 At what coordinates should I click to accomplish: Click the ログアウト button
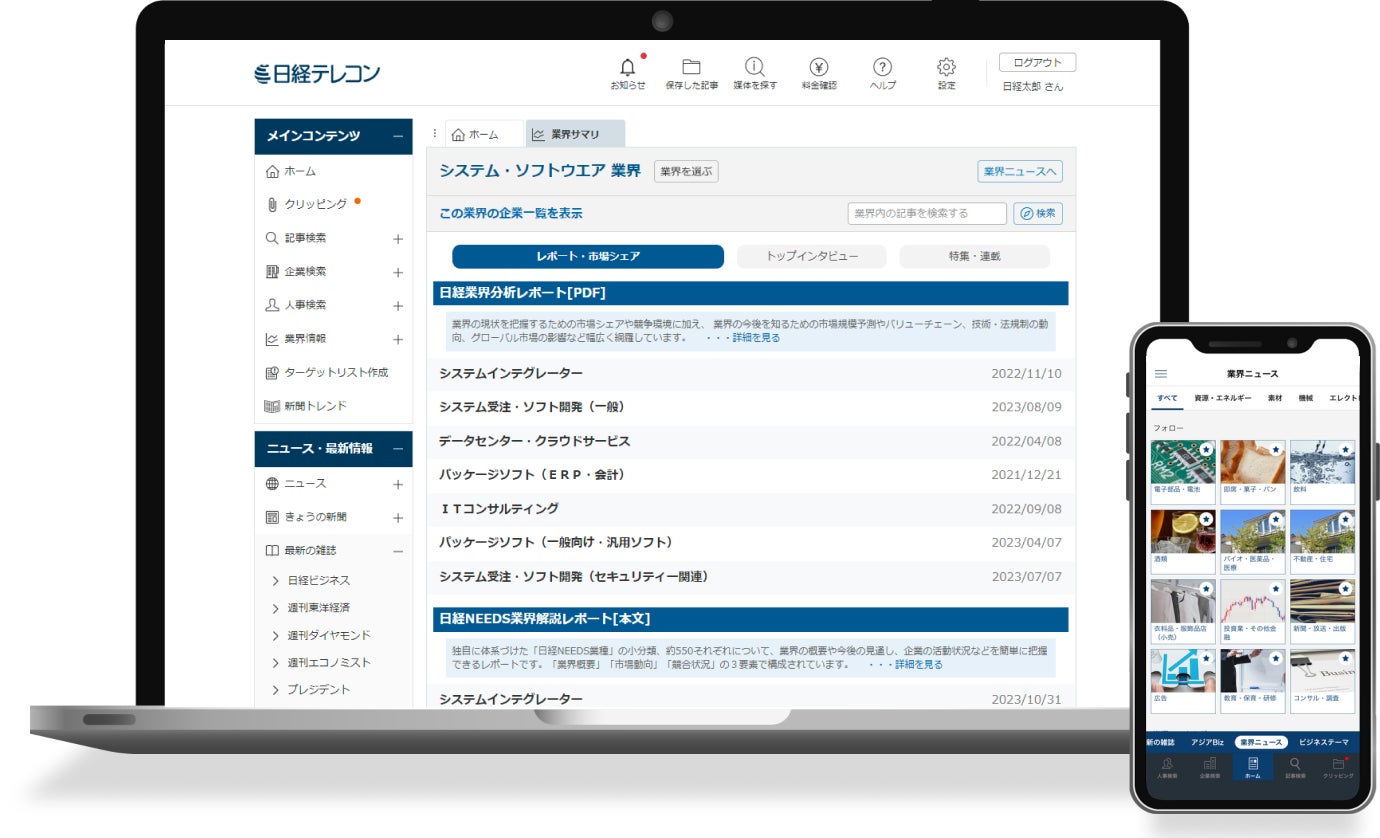pyautogui.click(x=1038, y=63)
